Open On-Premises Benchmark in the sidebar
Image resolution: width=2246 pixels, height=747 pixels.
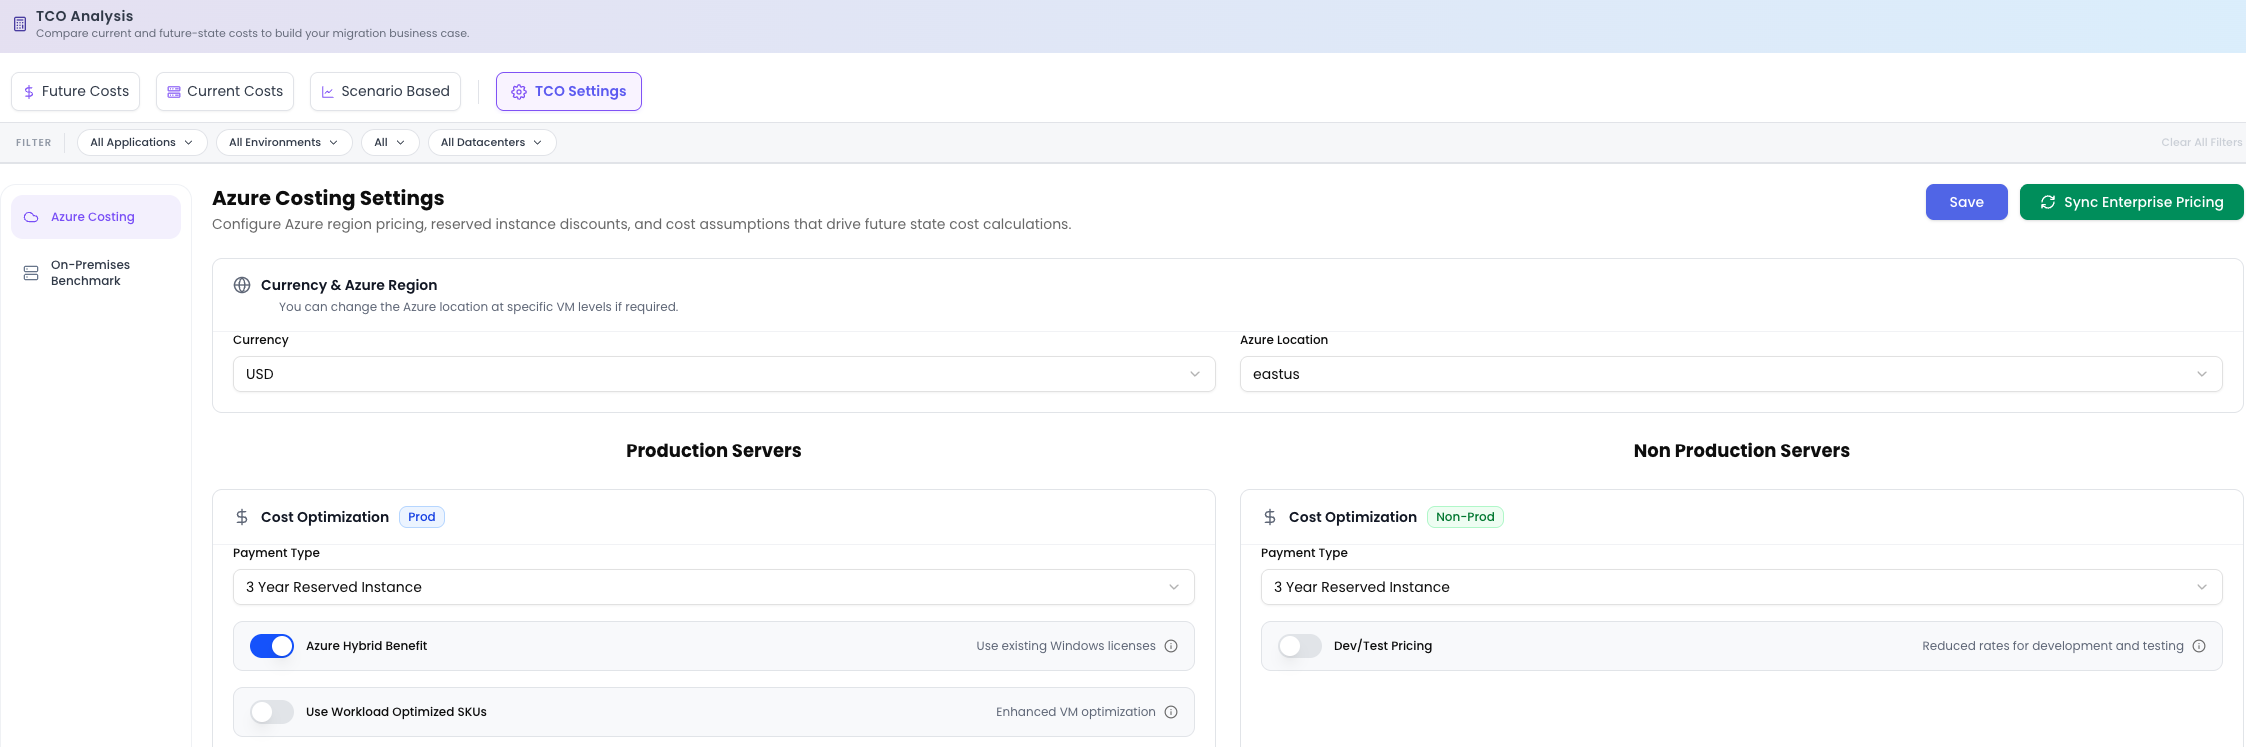(x=96, y=273)
